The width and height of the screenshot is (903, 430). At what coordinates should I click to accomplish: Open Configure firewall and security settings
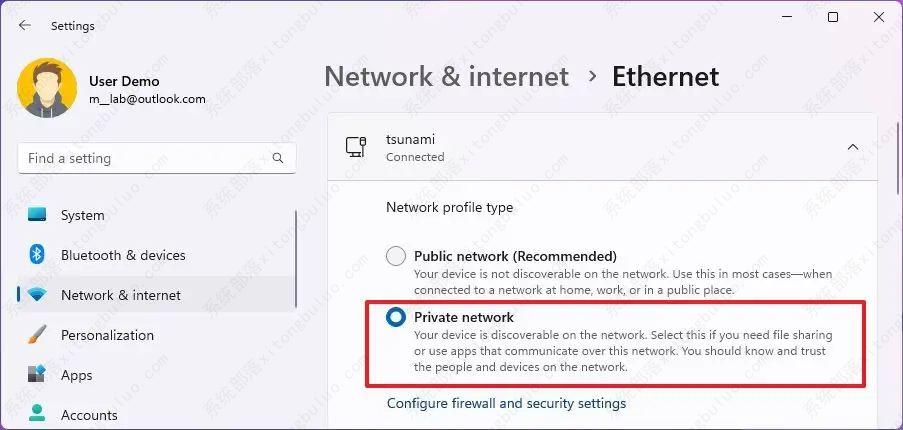(506, 403)
